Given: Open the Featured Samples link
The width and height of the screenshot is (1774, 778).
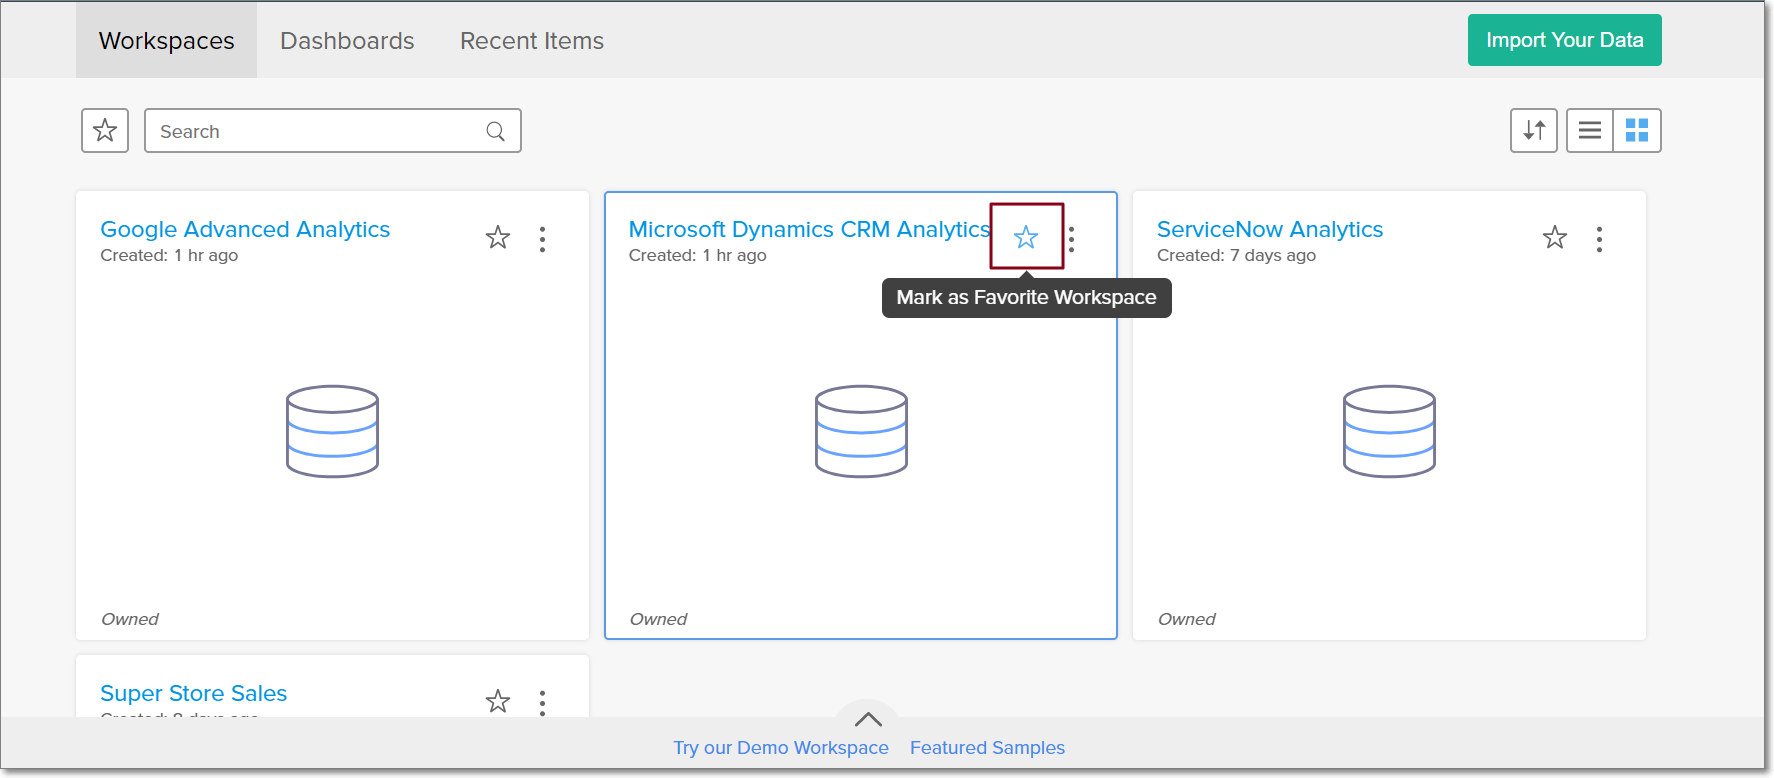Looking at the screenshot, I should click(987, 748).
